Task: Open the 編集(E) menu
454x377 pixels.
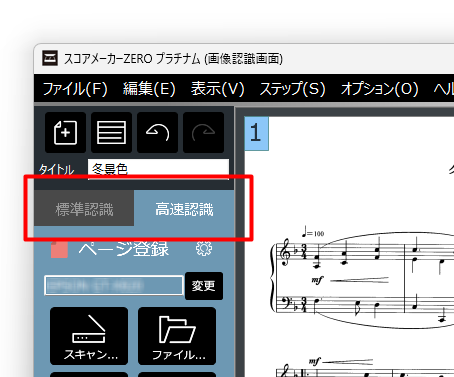Action: coord(149,89)
